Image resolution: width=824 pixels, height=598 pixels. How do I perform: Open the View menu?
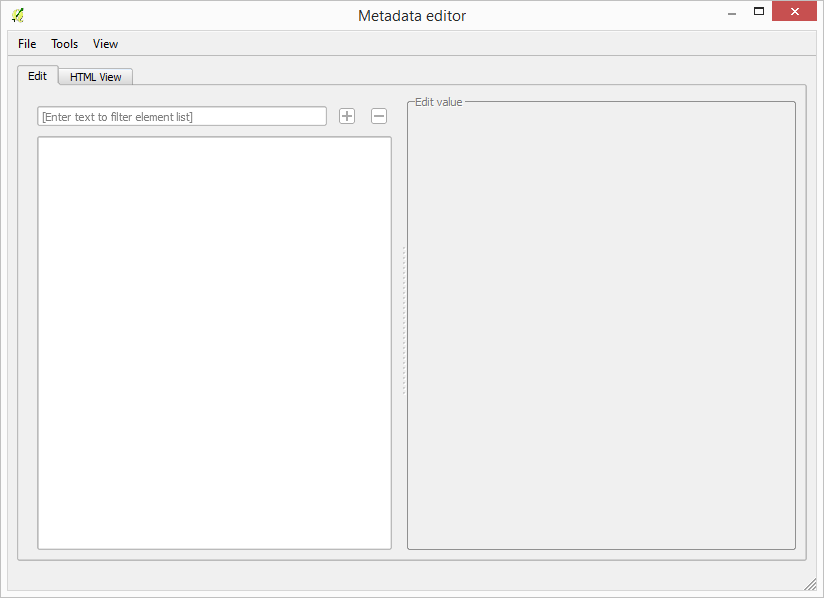point(105,44)
